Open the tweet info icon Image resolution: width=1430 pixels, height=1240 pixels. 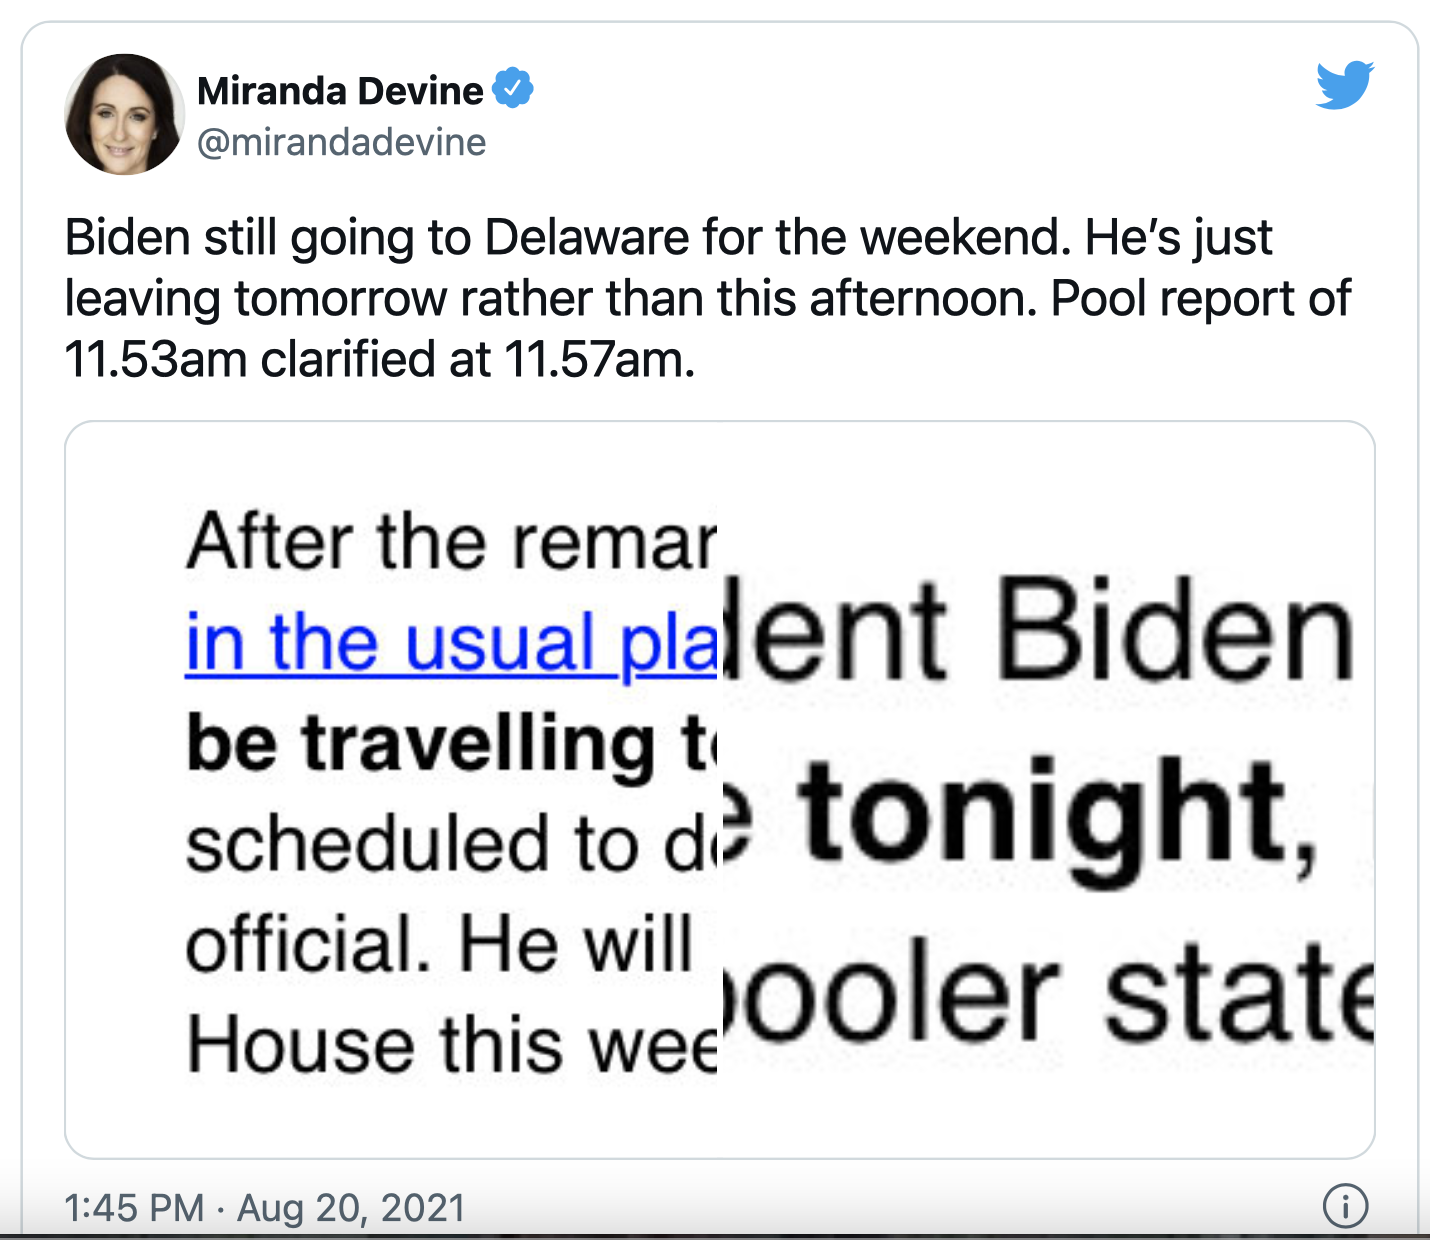coord(1345,1205)
